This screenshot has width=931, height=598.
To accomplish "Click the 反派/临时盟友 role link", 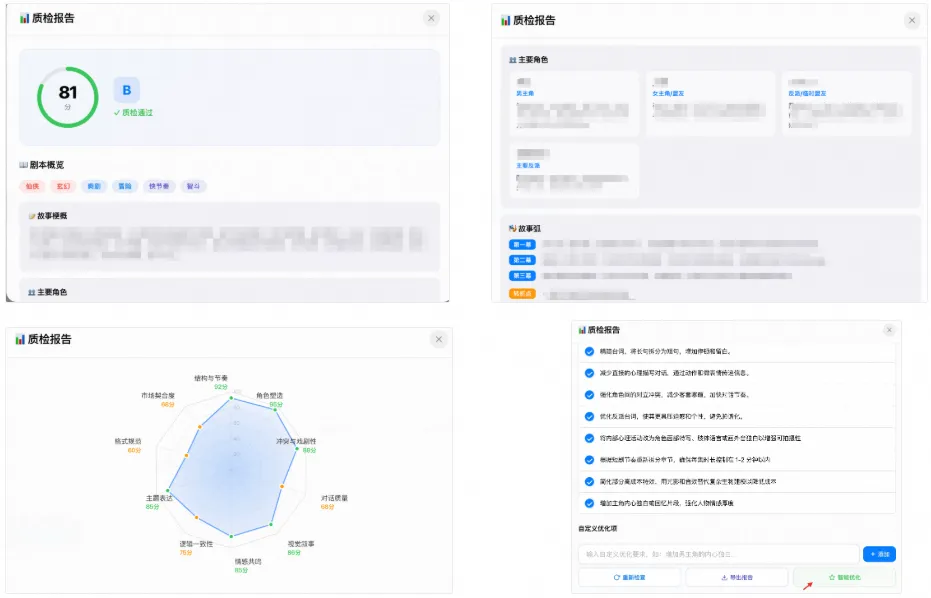I will tap(807, 93).
